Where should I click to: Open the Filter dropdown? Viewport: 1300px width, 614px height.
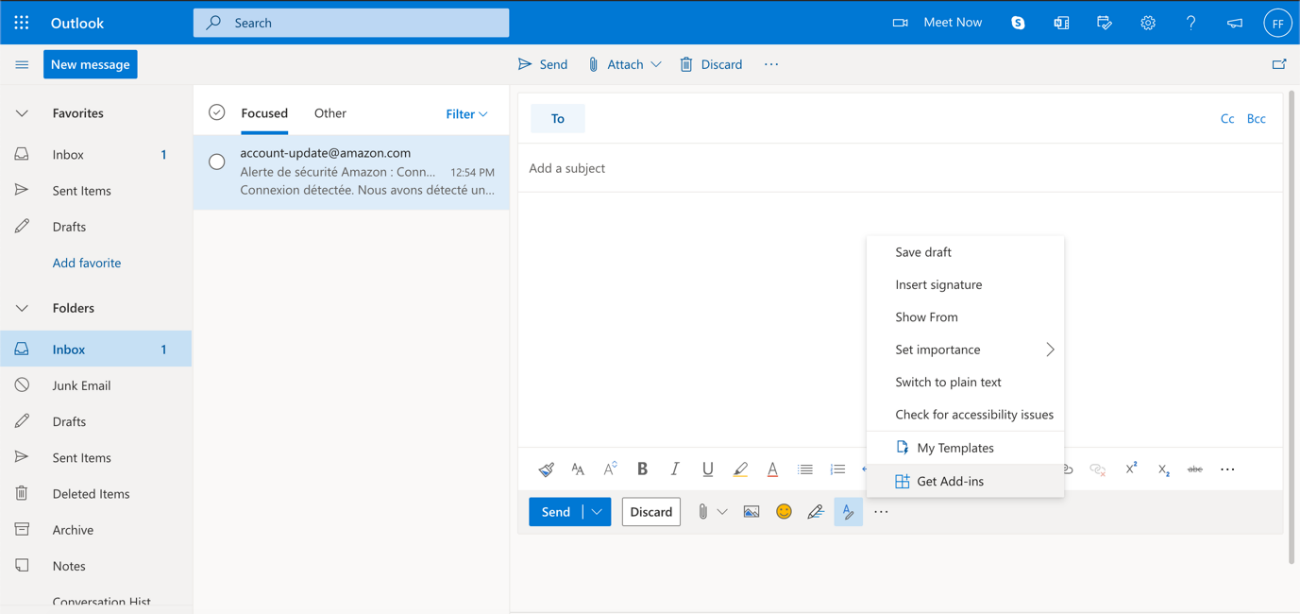click(466, 114)
